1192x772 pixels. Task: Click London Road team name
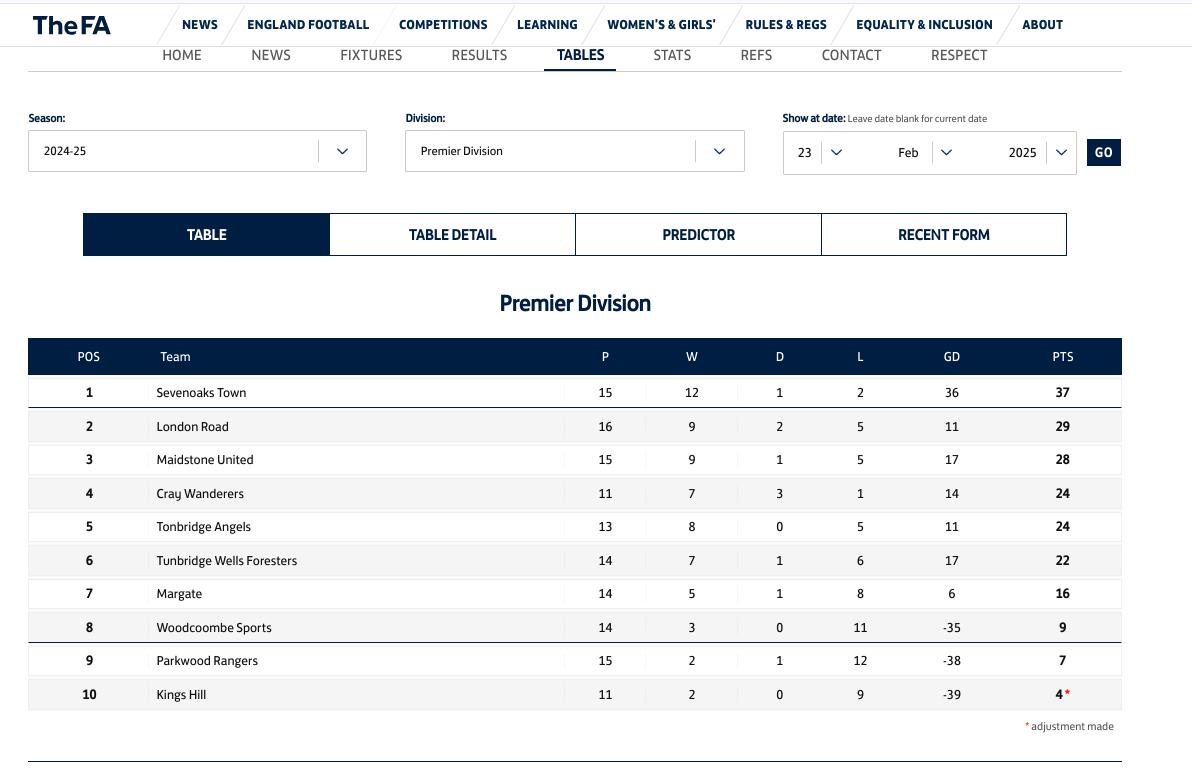(192, 427)
